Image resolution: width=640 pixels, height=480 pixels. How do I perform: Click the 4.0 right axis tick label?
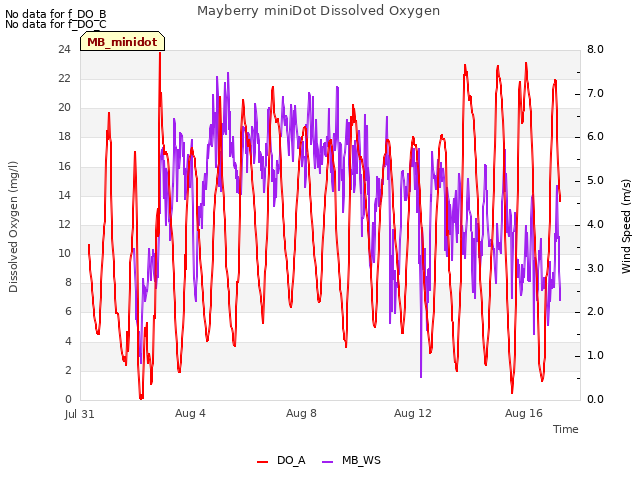595,224
